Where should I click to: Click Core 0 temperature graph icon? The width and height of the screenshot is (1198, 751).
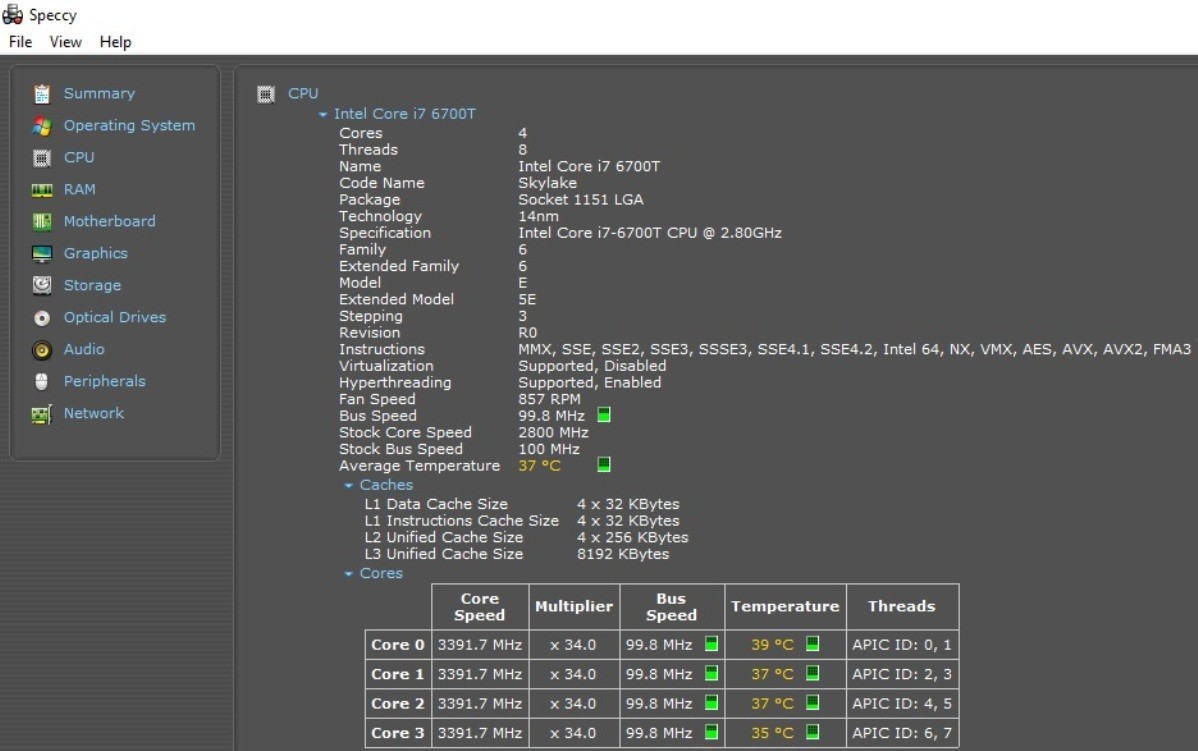click(x=813, y=643)
